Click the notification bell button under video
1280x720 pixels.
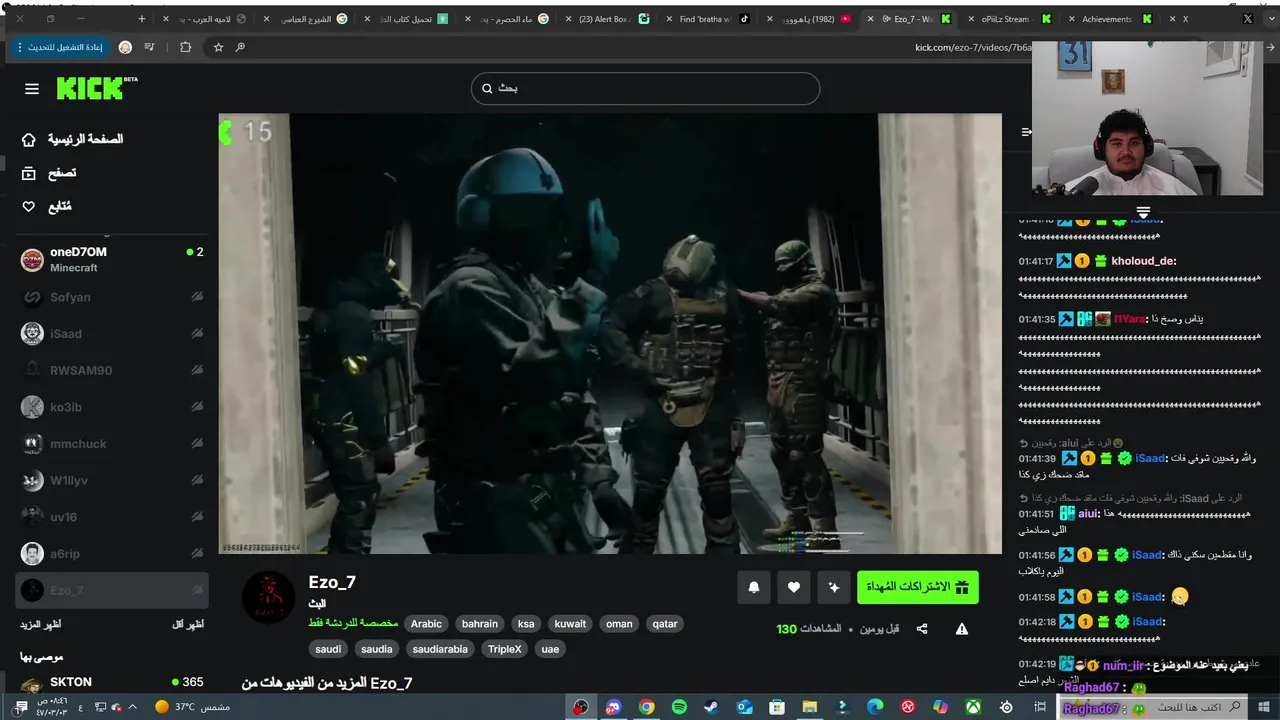pos(754,587)
